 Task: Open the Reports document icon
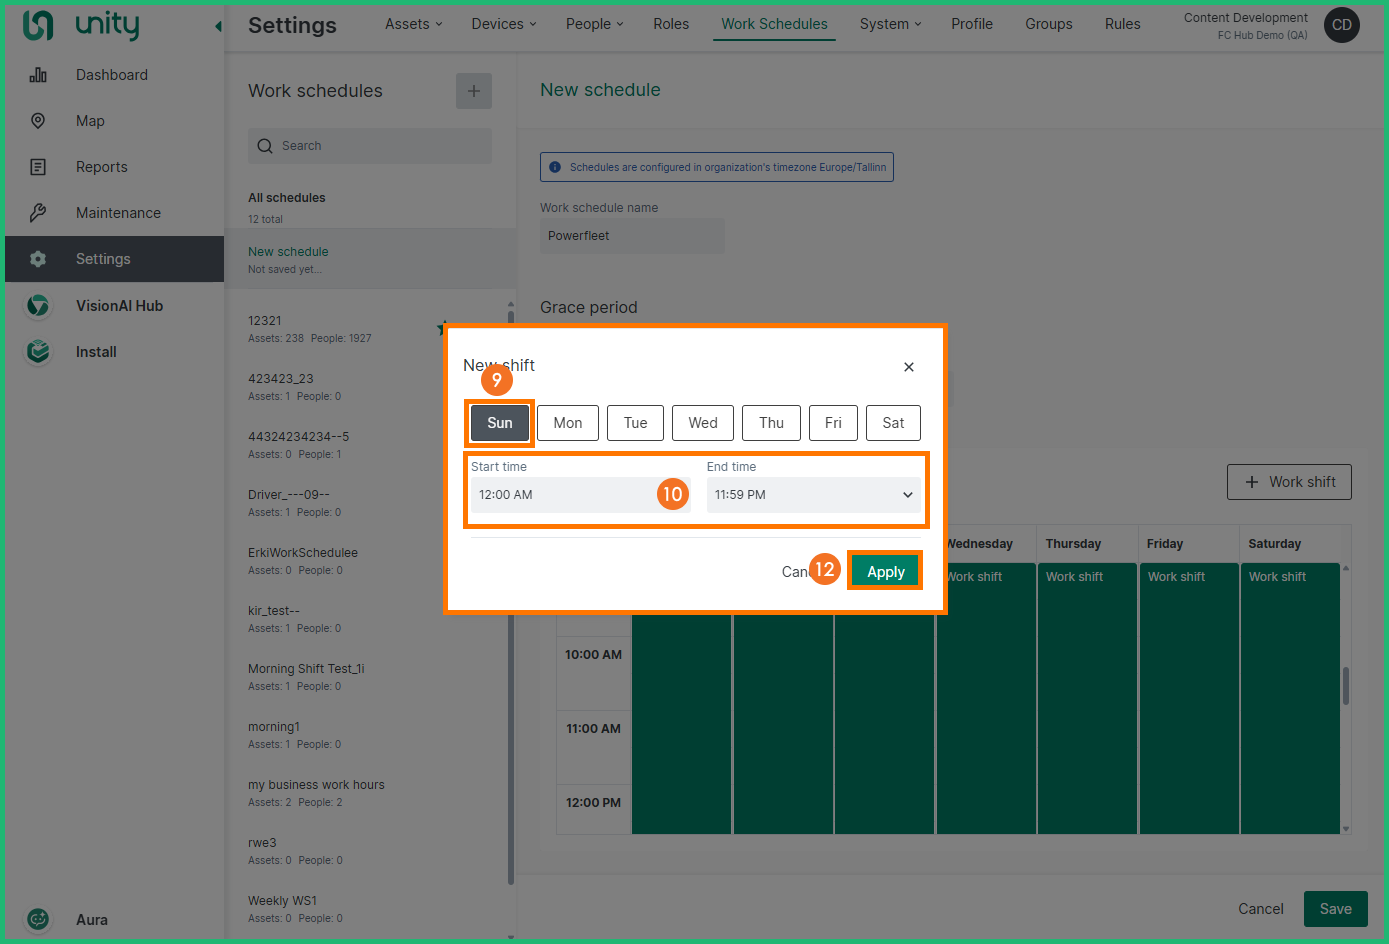tap(38, 167)
